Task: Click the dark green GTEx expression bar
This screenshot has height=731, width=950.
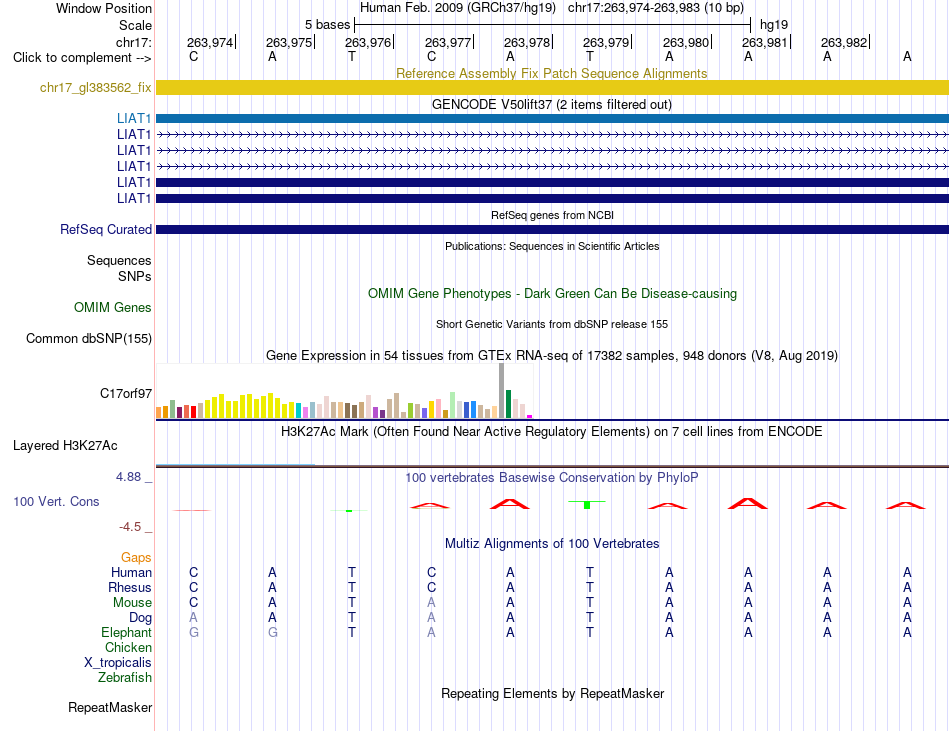Action: point(508,404)
